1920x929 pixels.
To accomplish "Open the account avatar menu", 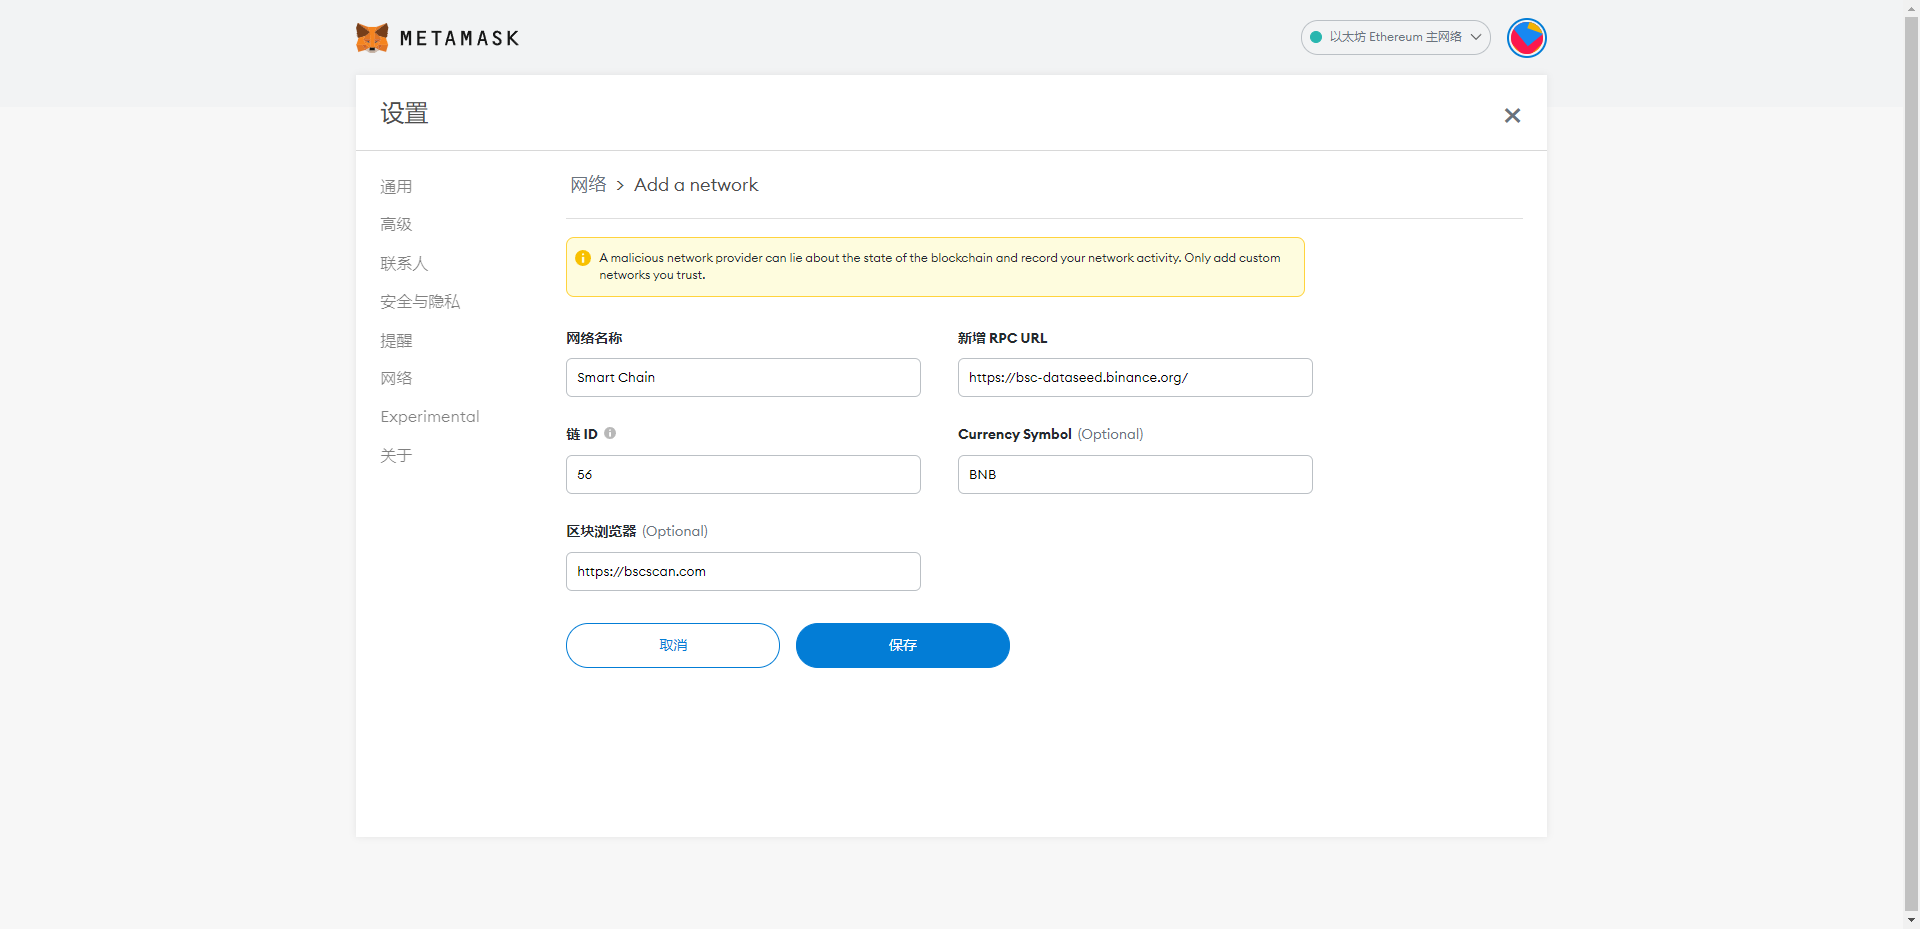I will (1526, 38).
